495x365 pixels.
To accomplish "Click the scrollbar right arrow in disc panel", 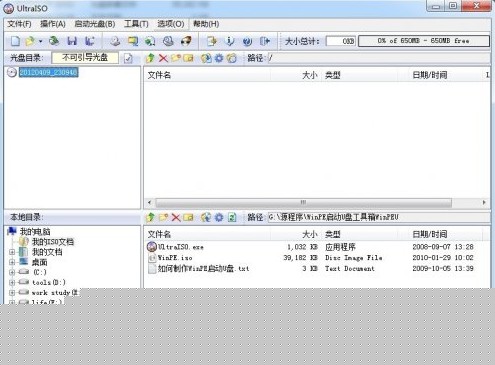I will (484, 203).
